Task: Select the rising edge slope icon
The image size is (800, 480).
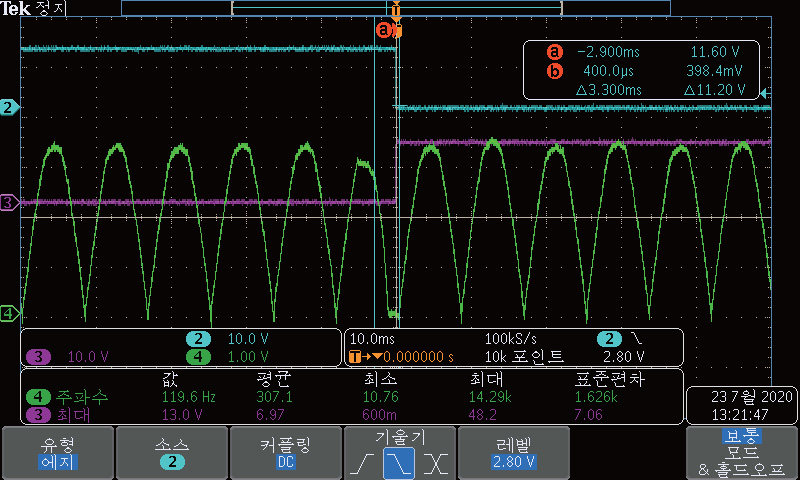Action: click(366, 462)
